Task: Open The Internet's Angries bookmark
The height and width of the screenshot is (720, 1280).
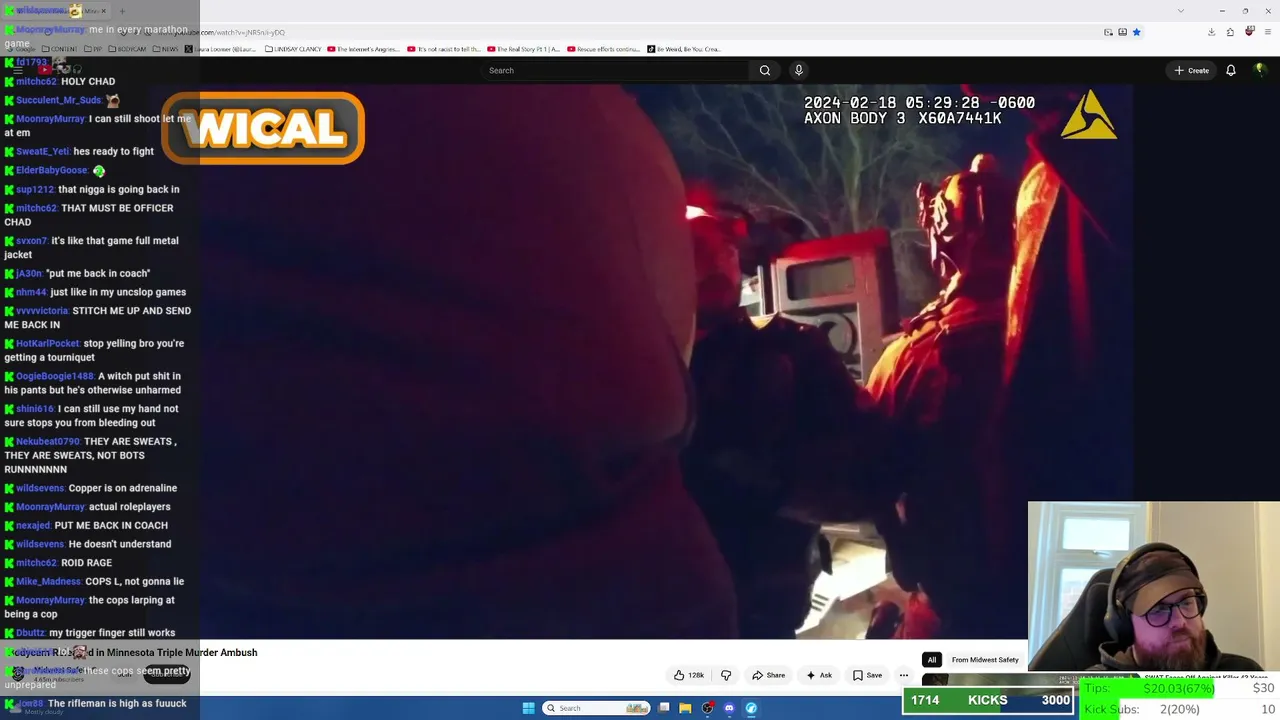Action: 365,49
